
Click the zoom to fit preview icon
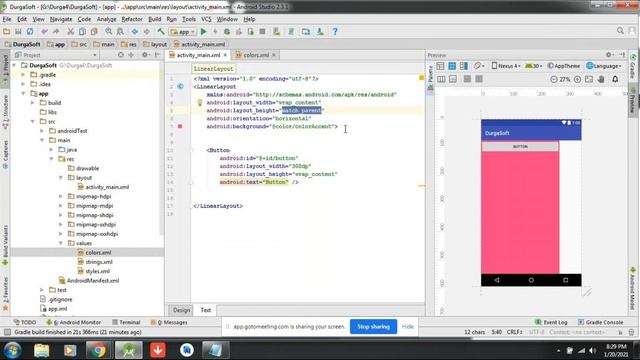click(x=589, y=79)
